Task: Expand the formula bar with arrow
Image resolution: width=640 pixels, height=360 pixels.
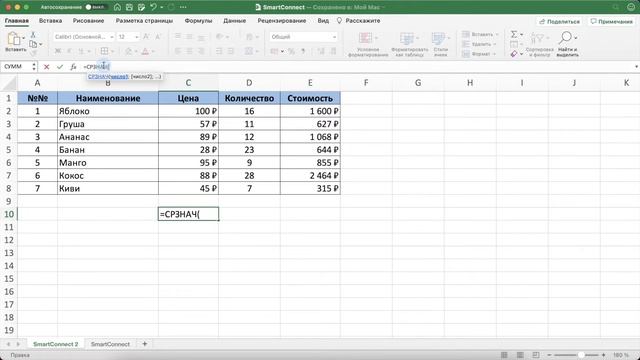Action: pos(636,67)
